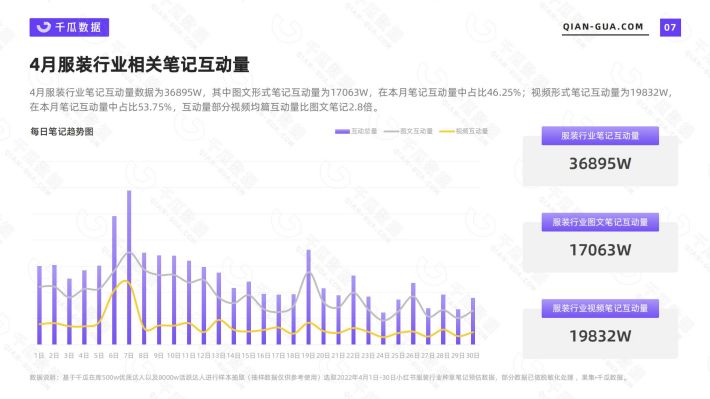Image resolution: width=710 pixels, height=399 pixels.
Task: Open the QIAN-GUA.COM link
Action: (603, 27)
